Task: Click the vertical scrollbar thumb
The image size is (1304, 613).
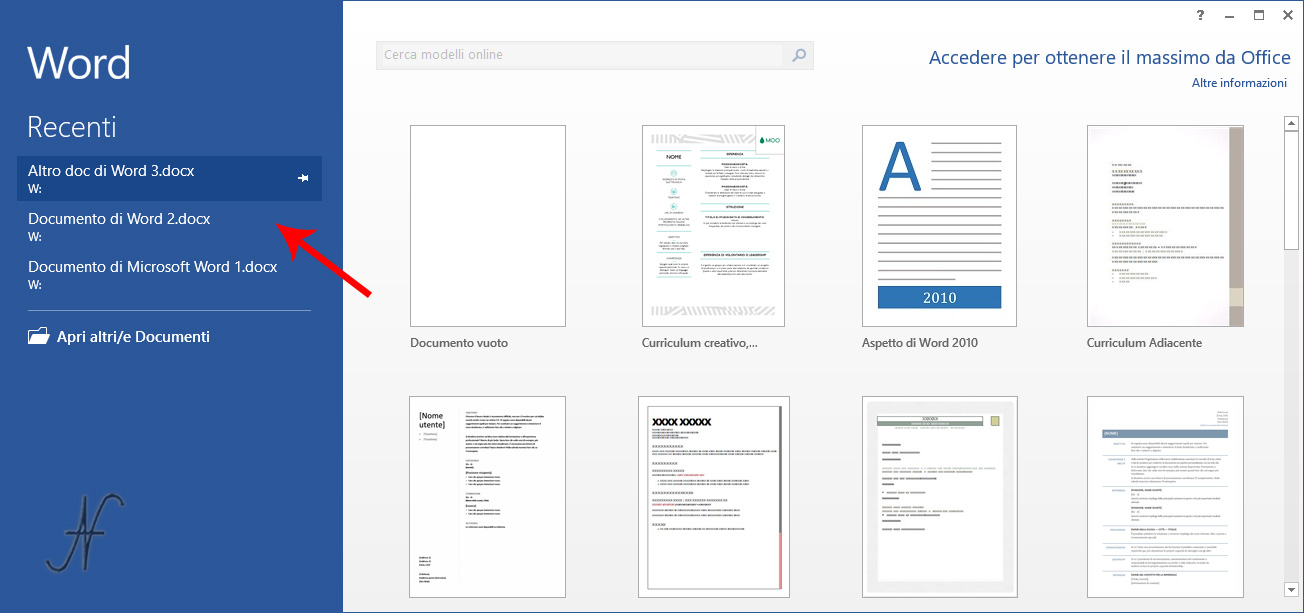Action: [x=1291, y=190]
